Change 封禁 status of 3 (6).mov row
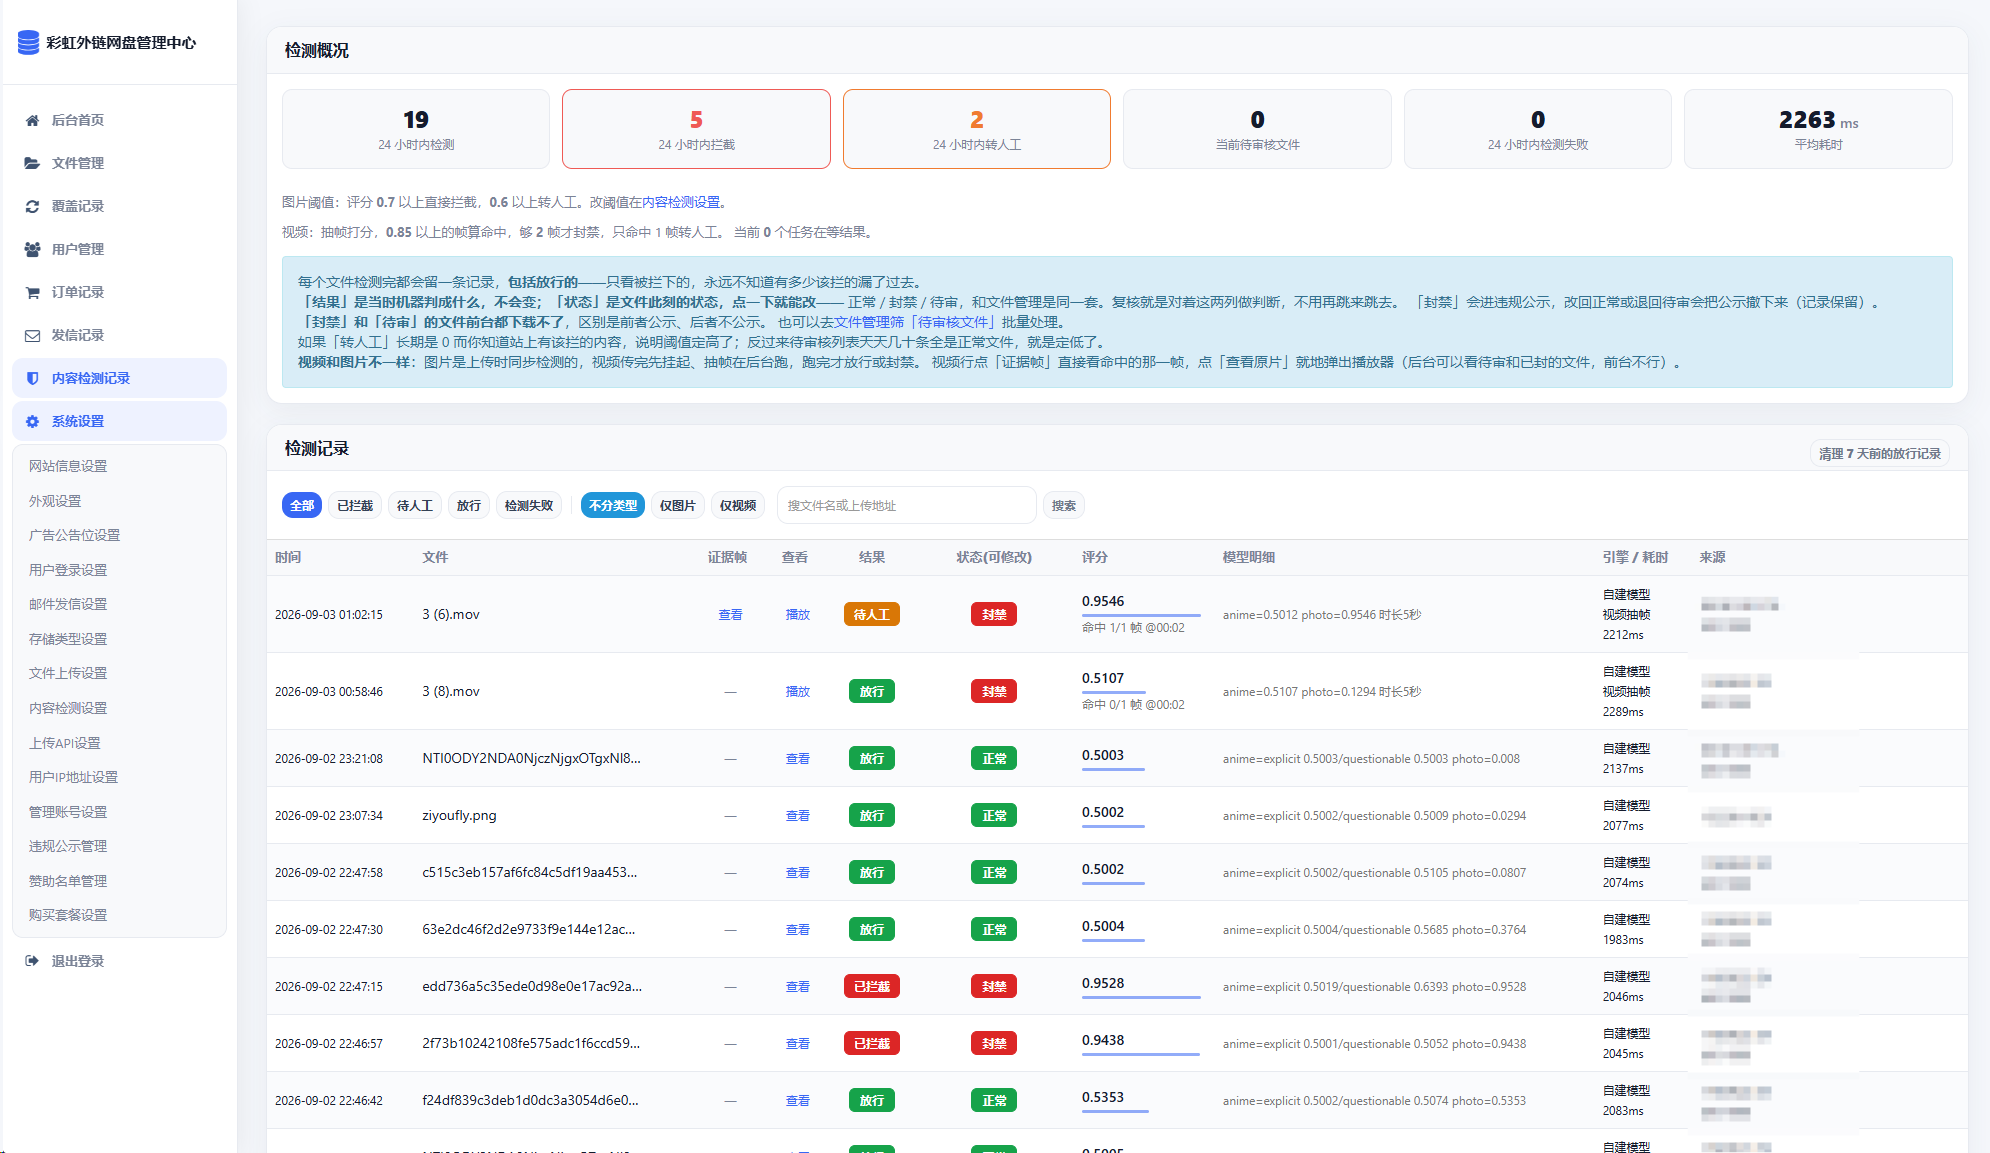1990x1153 pixels. (x=994, y=614)
